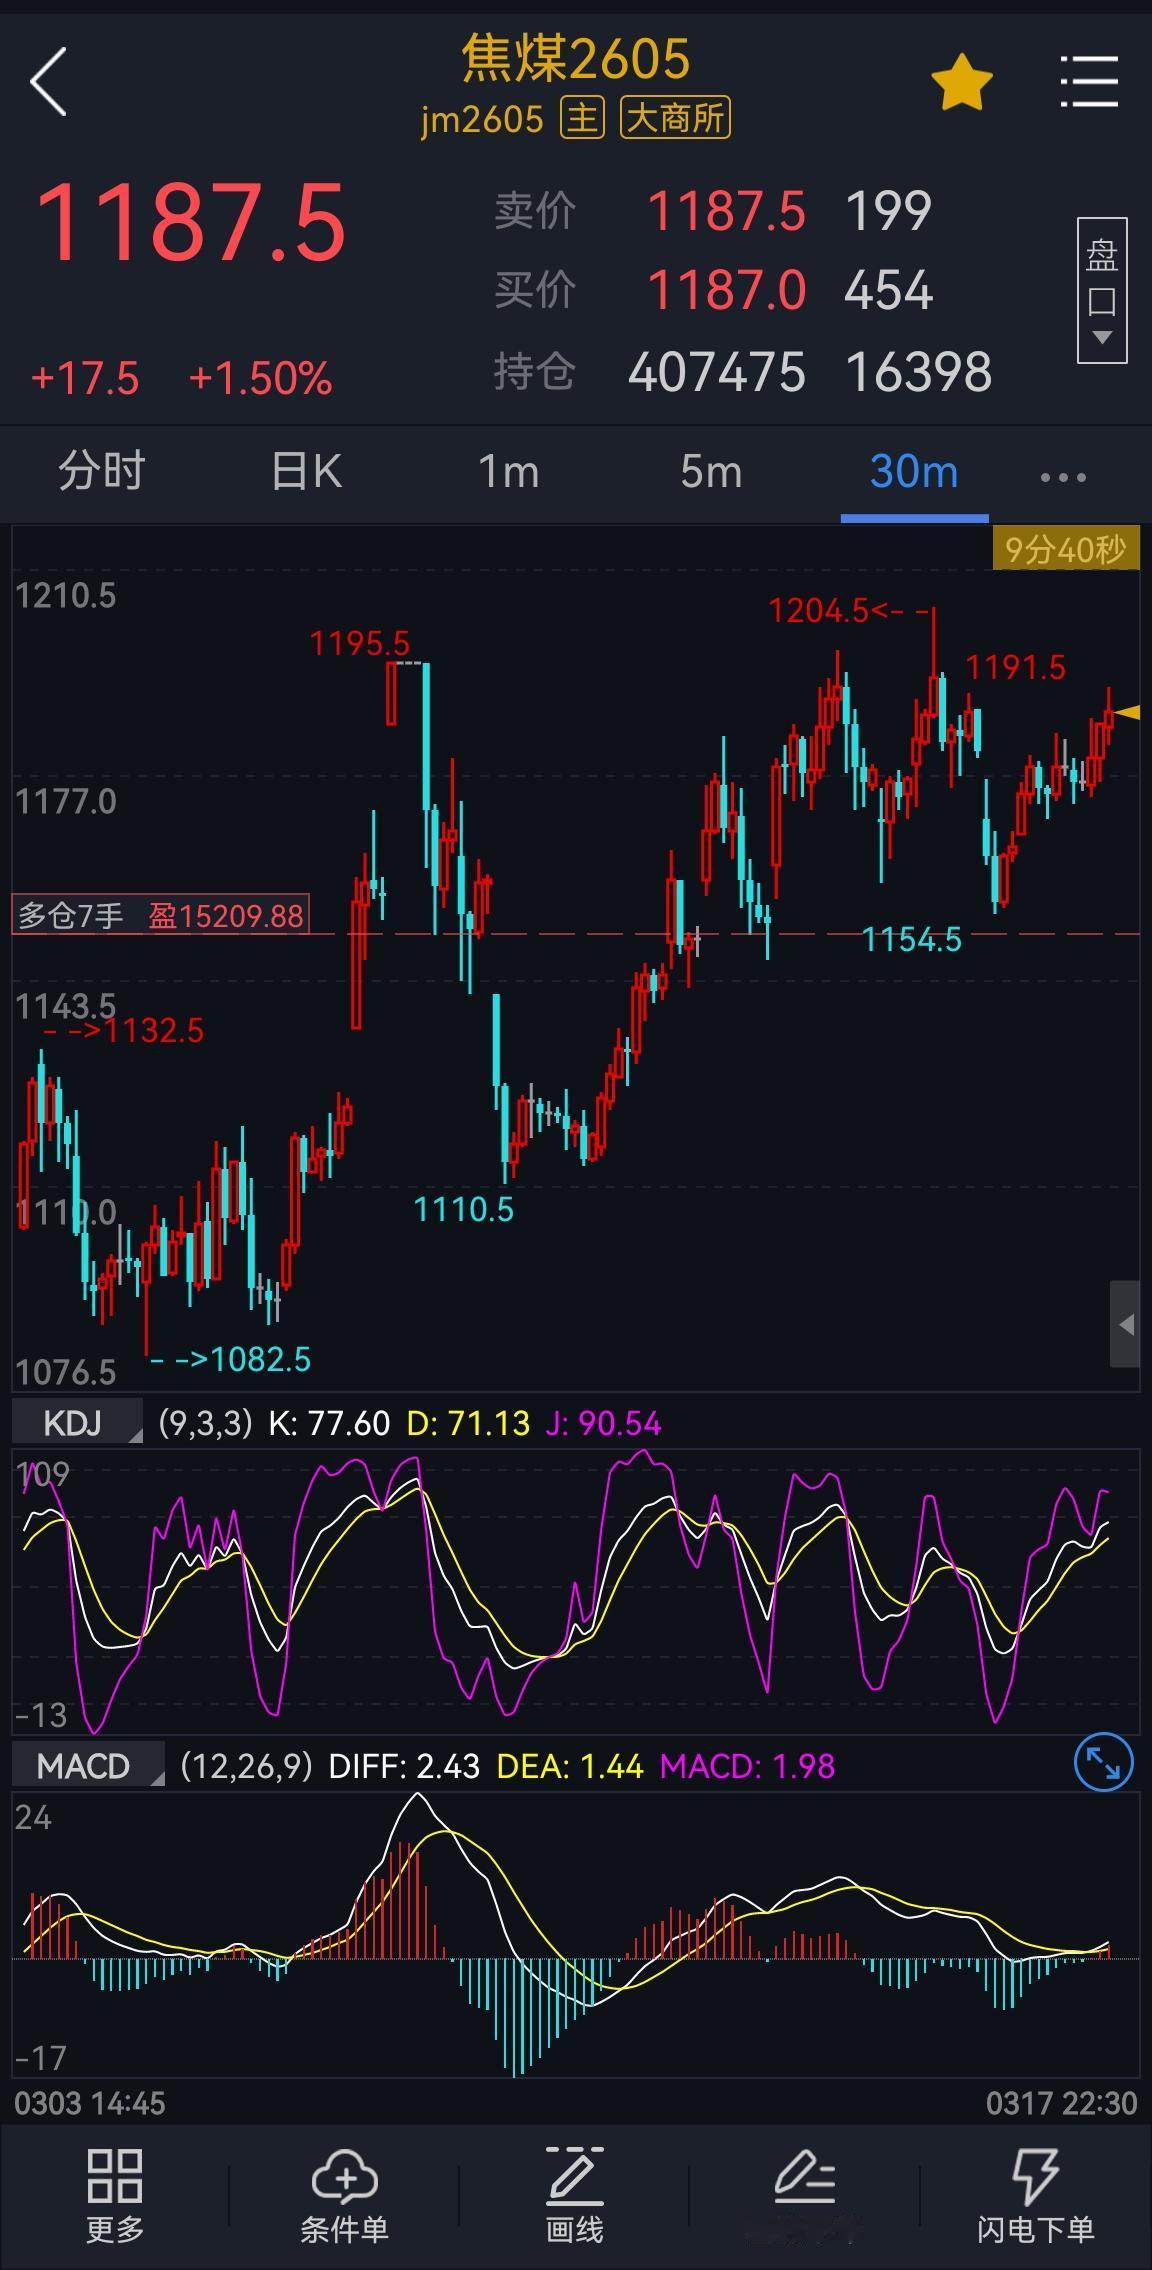Click the 1110.5 trough label on chart
Image resolution: width=1152 pixels, height=2270 pixels.
coord(463,1209)
